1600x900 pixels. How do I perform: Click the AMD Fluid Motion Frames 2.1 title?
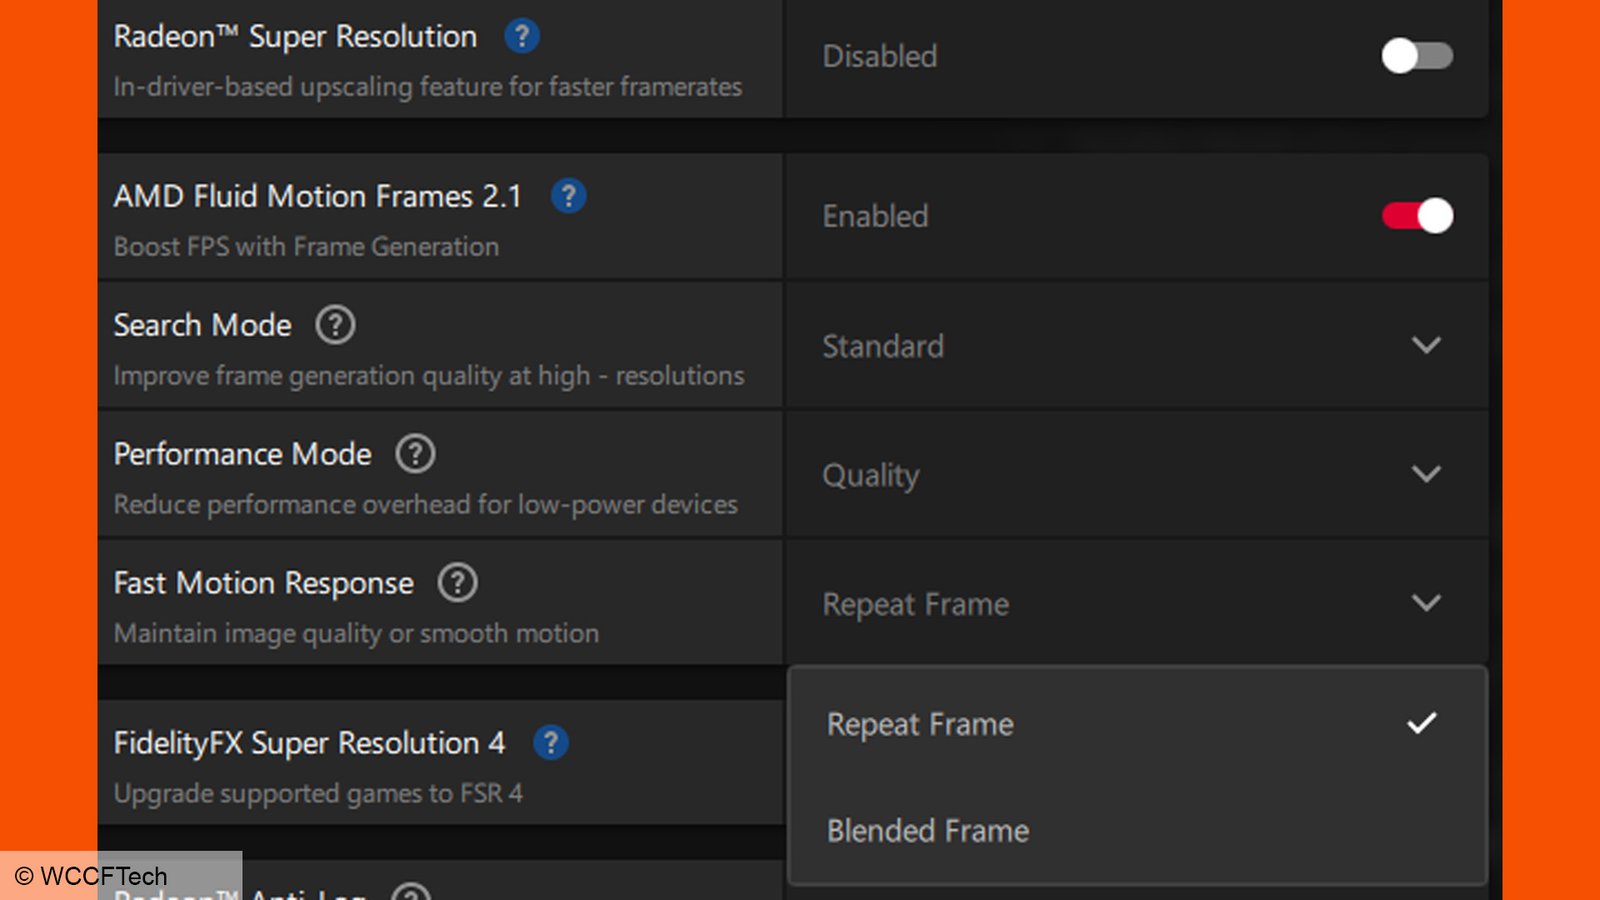pos(318,196)
